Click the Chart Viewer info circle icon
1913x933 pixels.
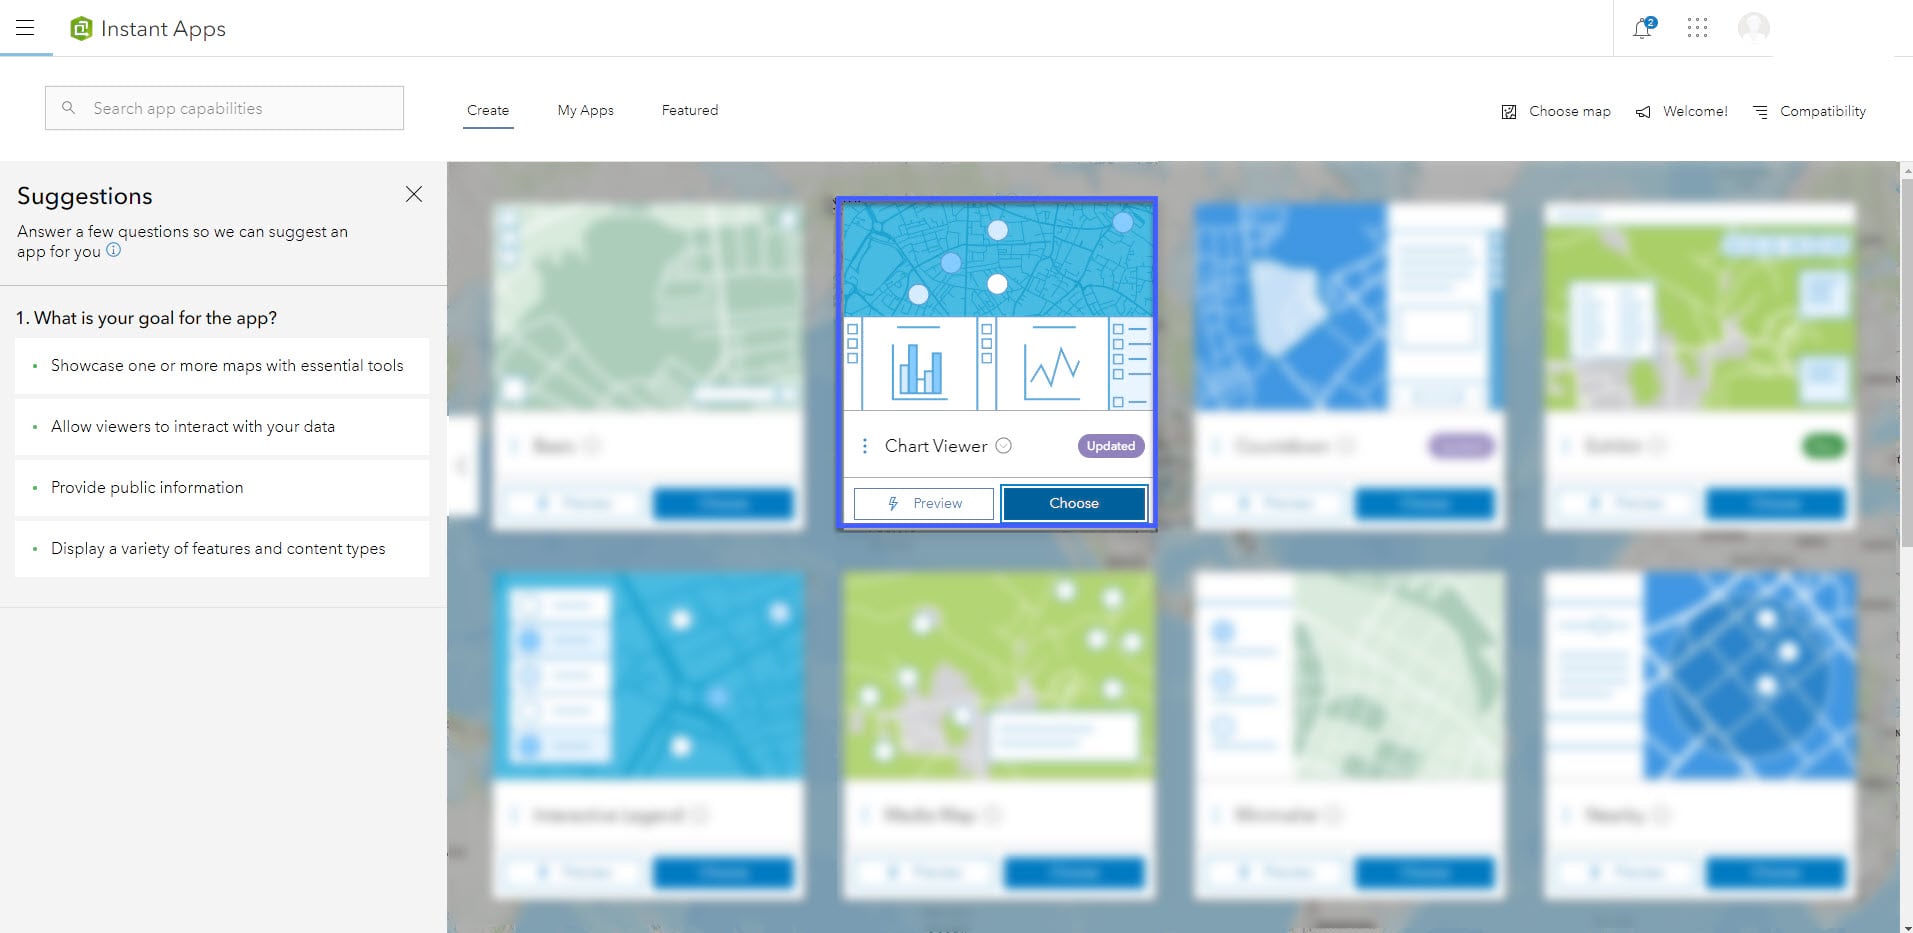tap(1004, 446)
